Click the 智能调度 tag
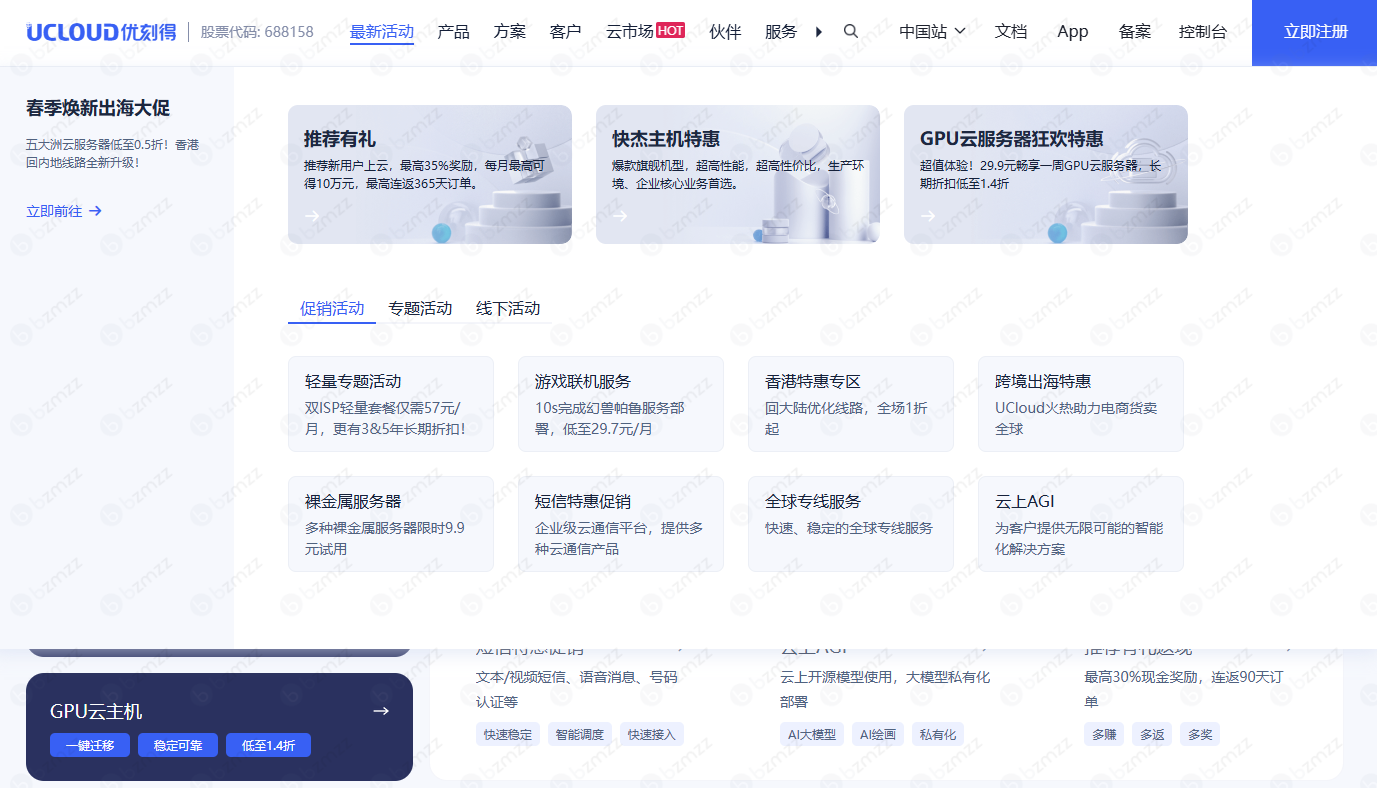This screenshot has height=788, width=1377. pyautogui.click(x=580, y=735)
